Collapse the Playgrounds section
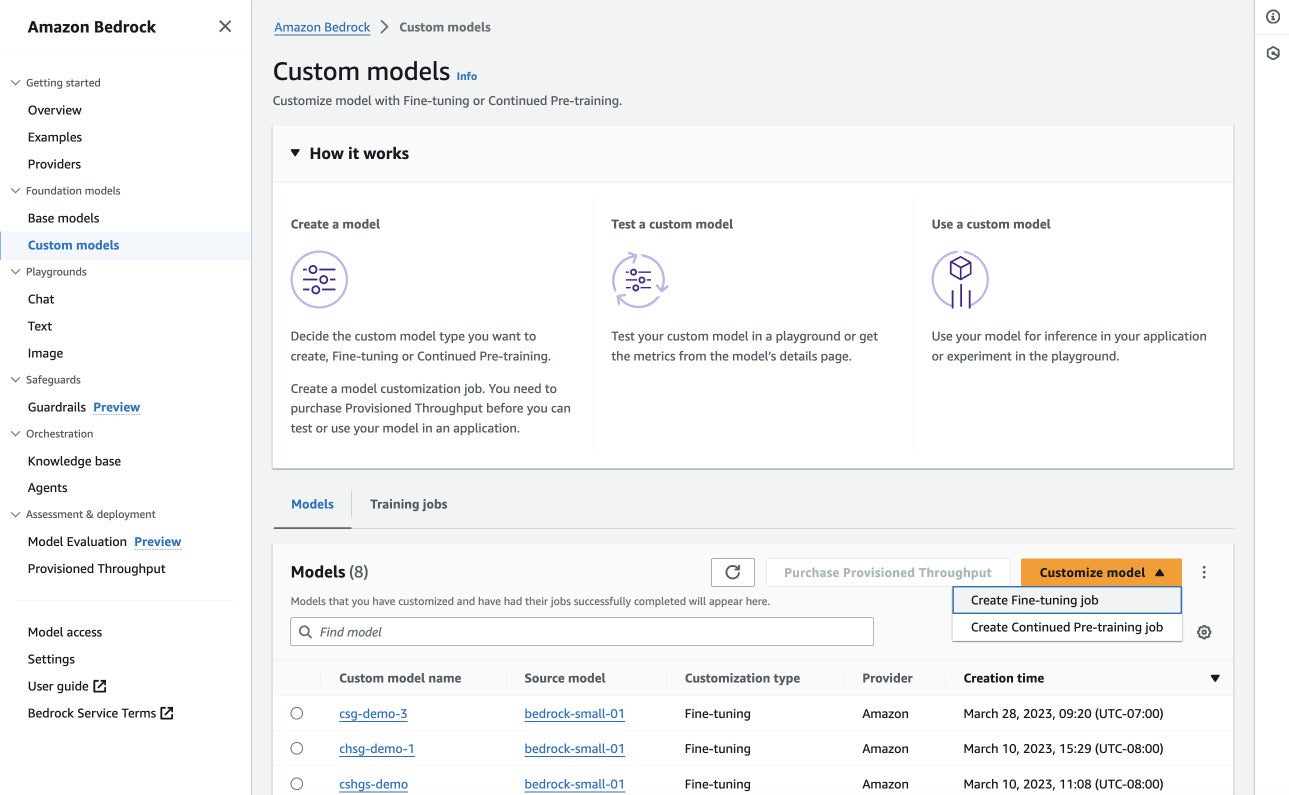The image size is (1289, 795). point(15,272)
